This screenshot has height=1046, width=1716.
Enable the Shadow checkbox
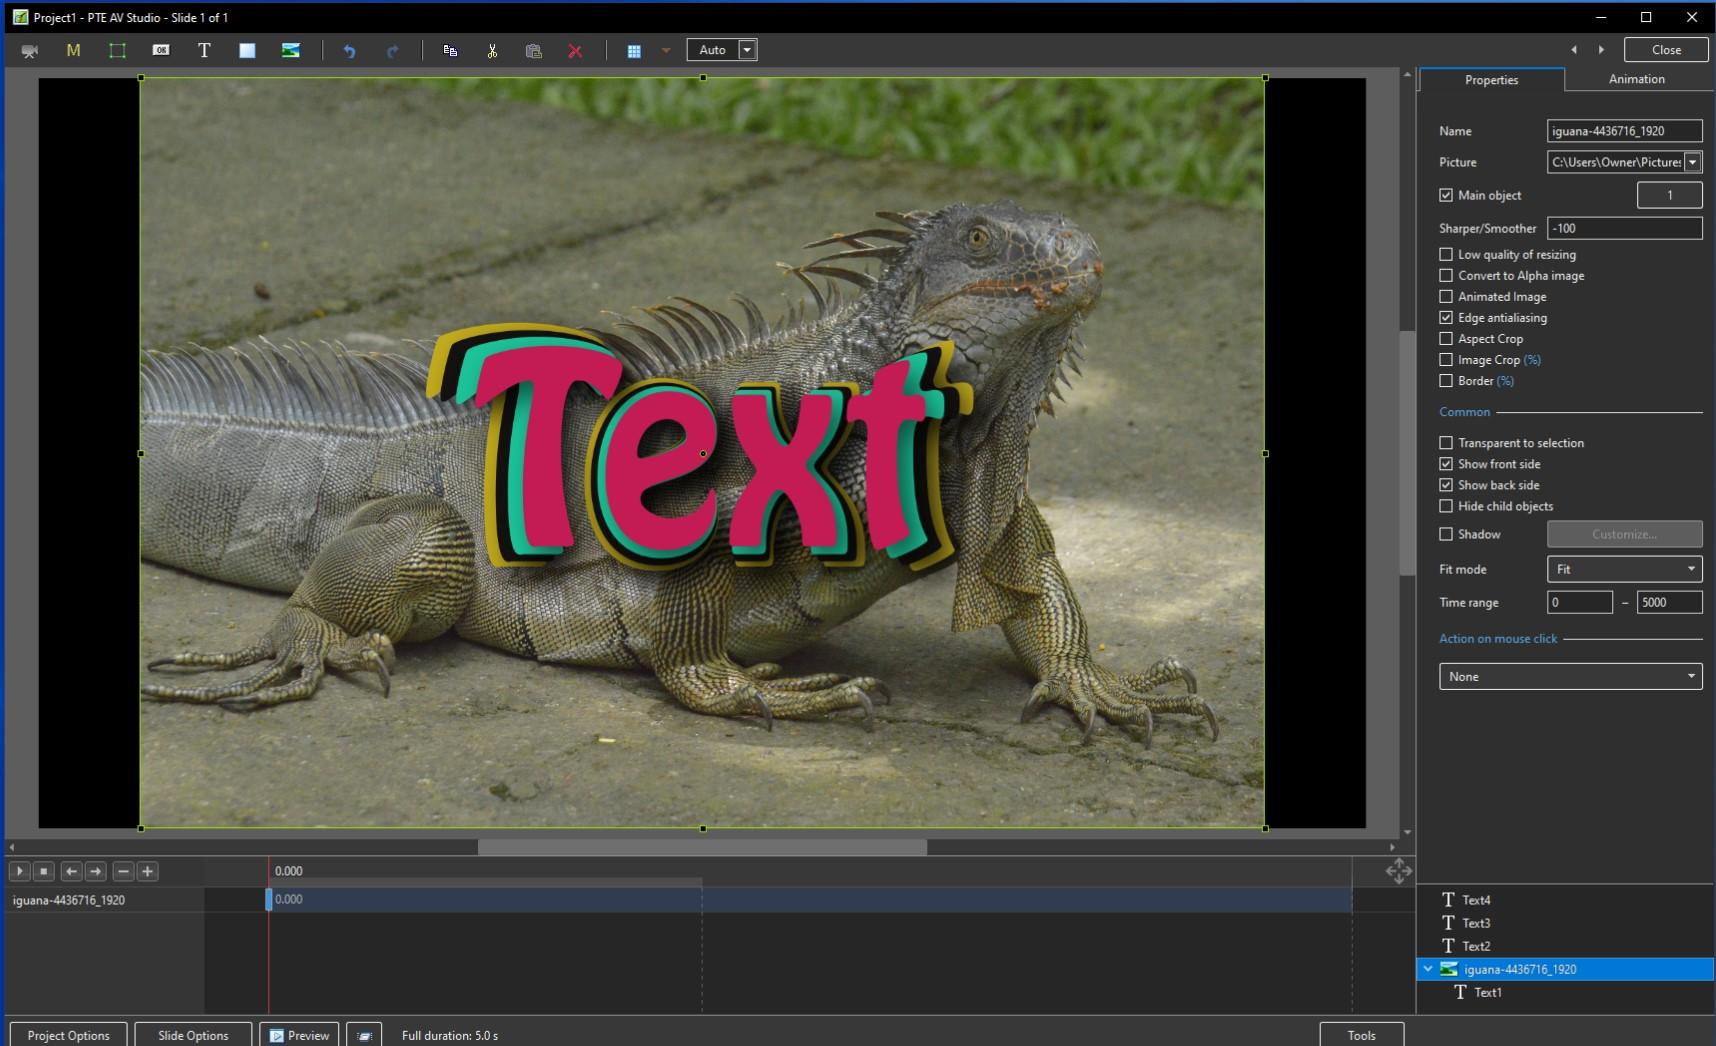(x=1446, y=534)
